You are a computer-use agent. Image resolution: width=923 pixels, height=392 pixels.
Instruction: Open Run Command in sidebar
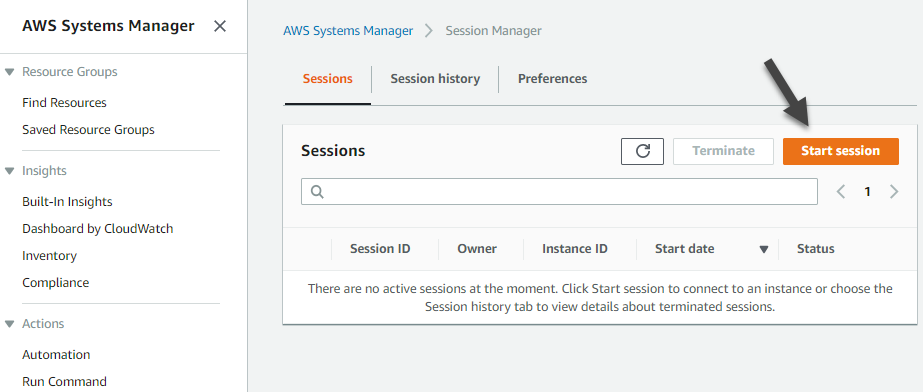coord(64,381)
